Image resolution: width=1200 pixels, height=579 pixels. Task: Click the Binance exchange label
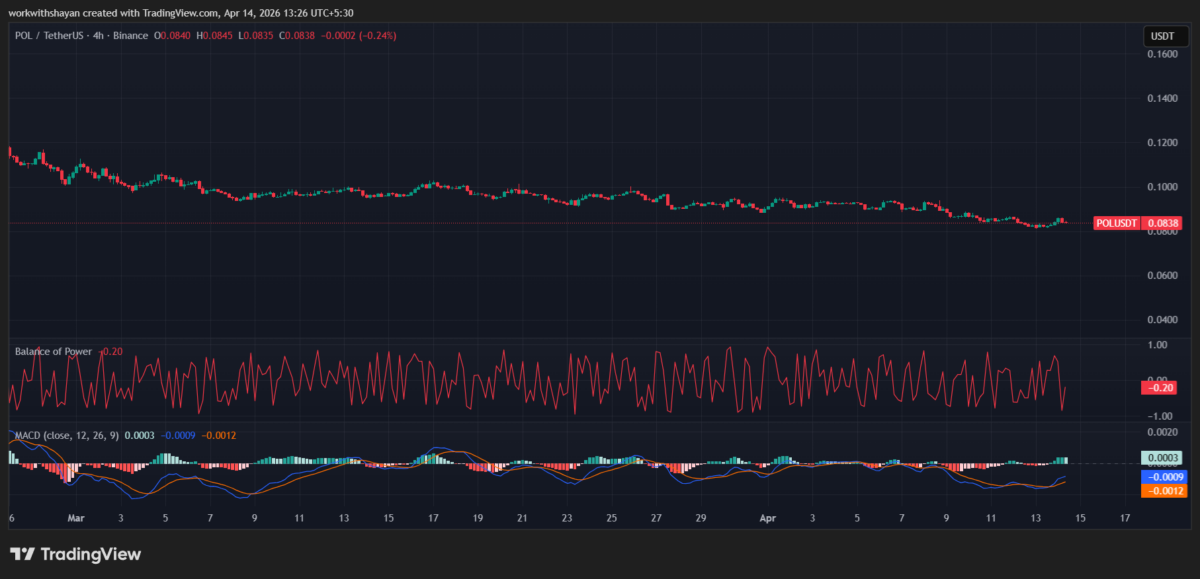coord(130,35)
